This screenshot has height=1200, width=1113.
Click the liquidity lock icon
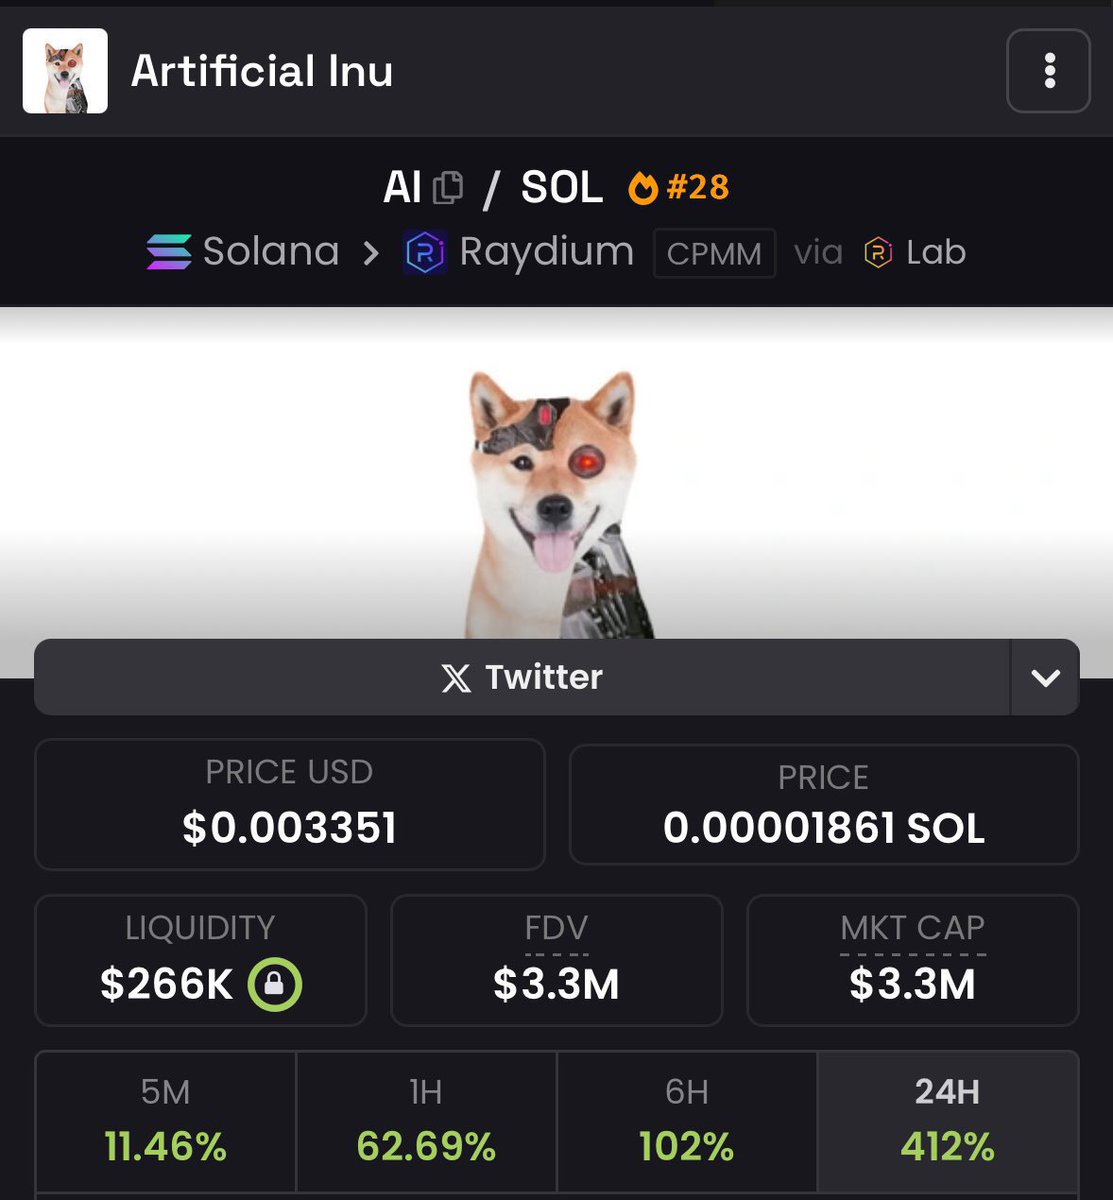click(275, 985)
